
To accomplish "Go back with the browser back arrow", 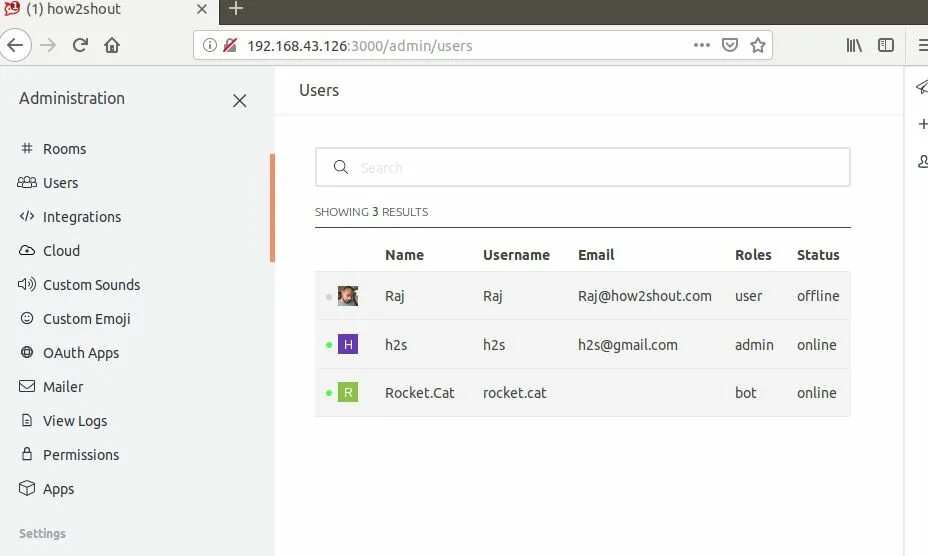I will pos(15,45).
